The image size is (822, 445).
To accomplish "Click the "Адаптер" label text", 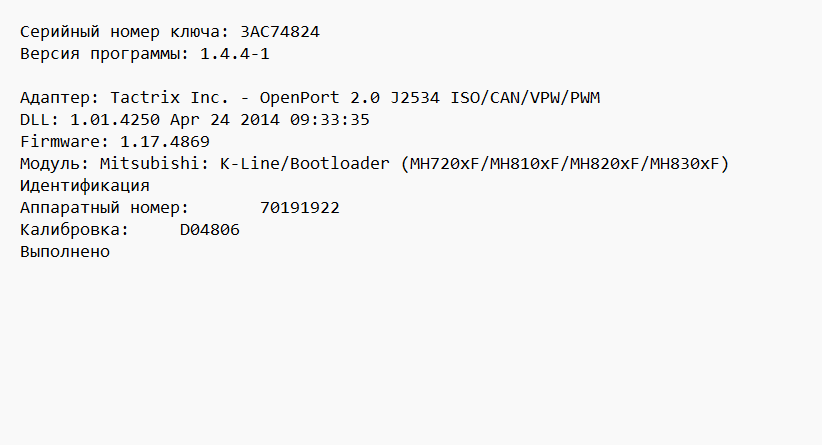I will coord(55,98).
